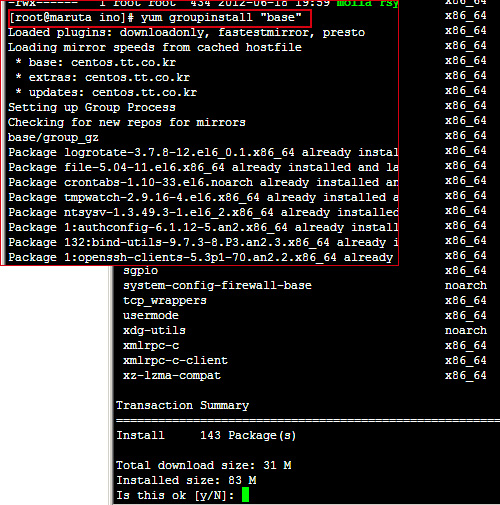
Task: Click the yum groupinstall "base" command line
Action: (155, 18)
